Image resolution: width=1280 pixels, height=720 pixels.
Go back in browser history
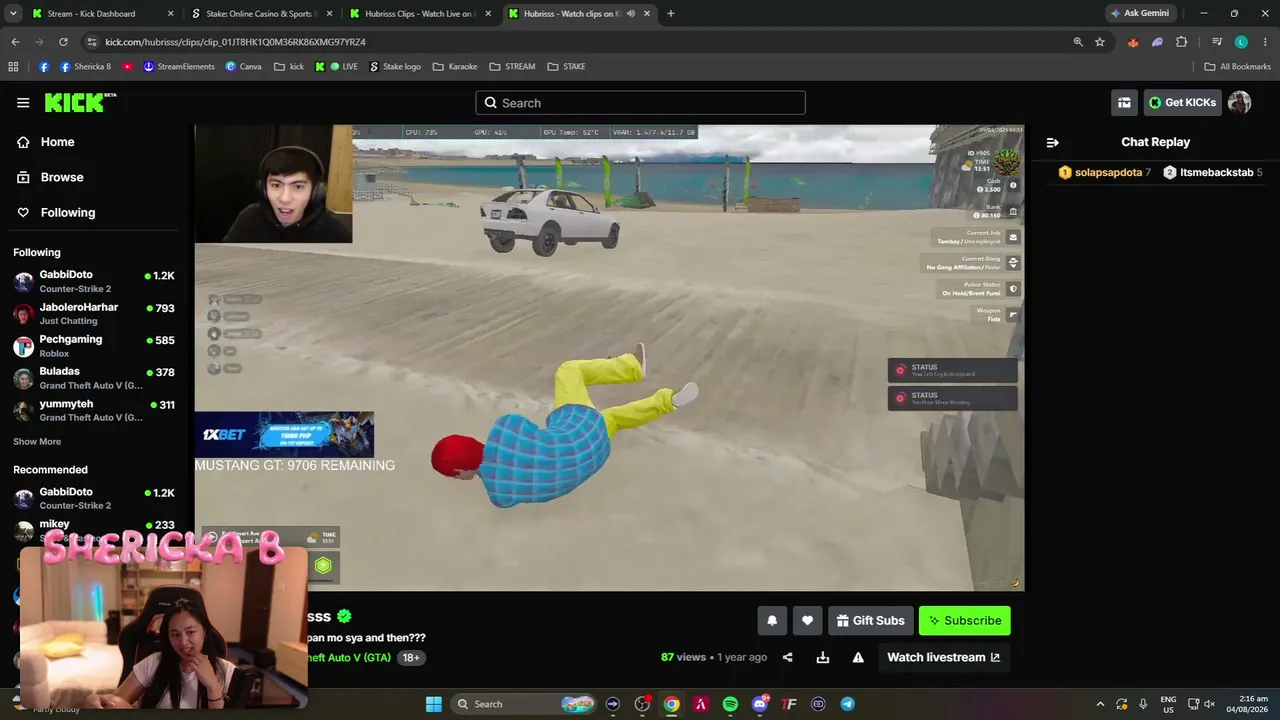pyautogui.click(x=15, y=42)
